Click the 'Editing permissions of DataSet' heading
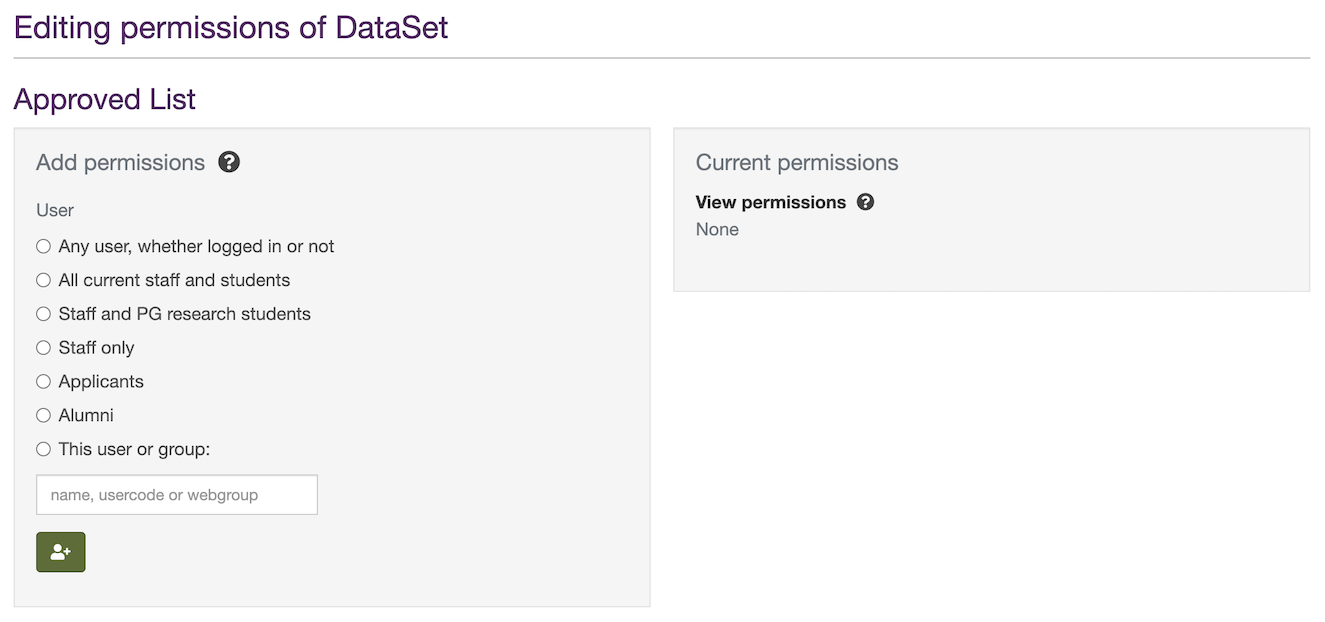Viewport: 1325px width, 622px height. click(231, 27)
